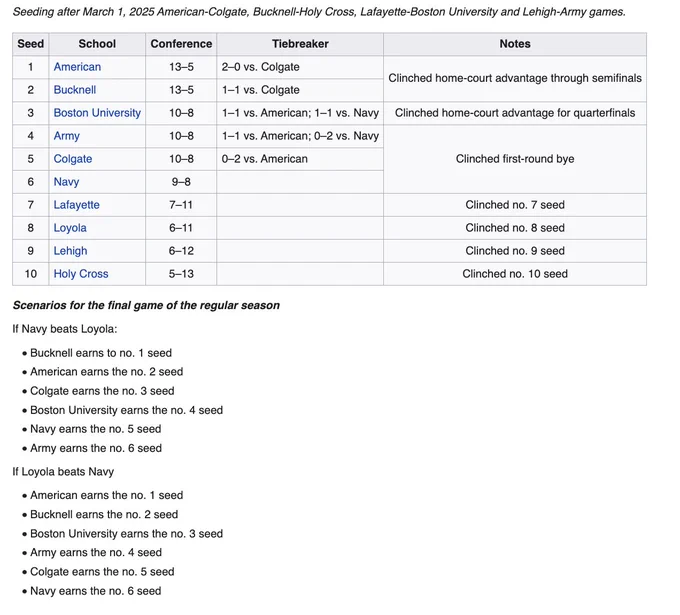Select 'American earns the no. 1 seed'
The image size is (680, 615).
pos(106,495)
